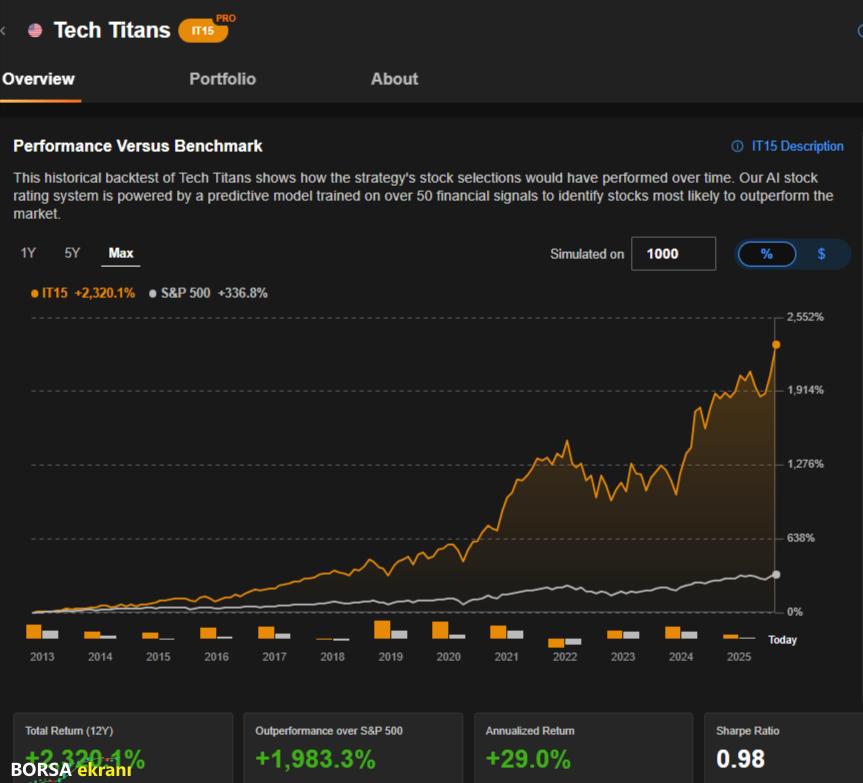
Task: Select the 1Y time range
Action: click(28, 253)
